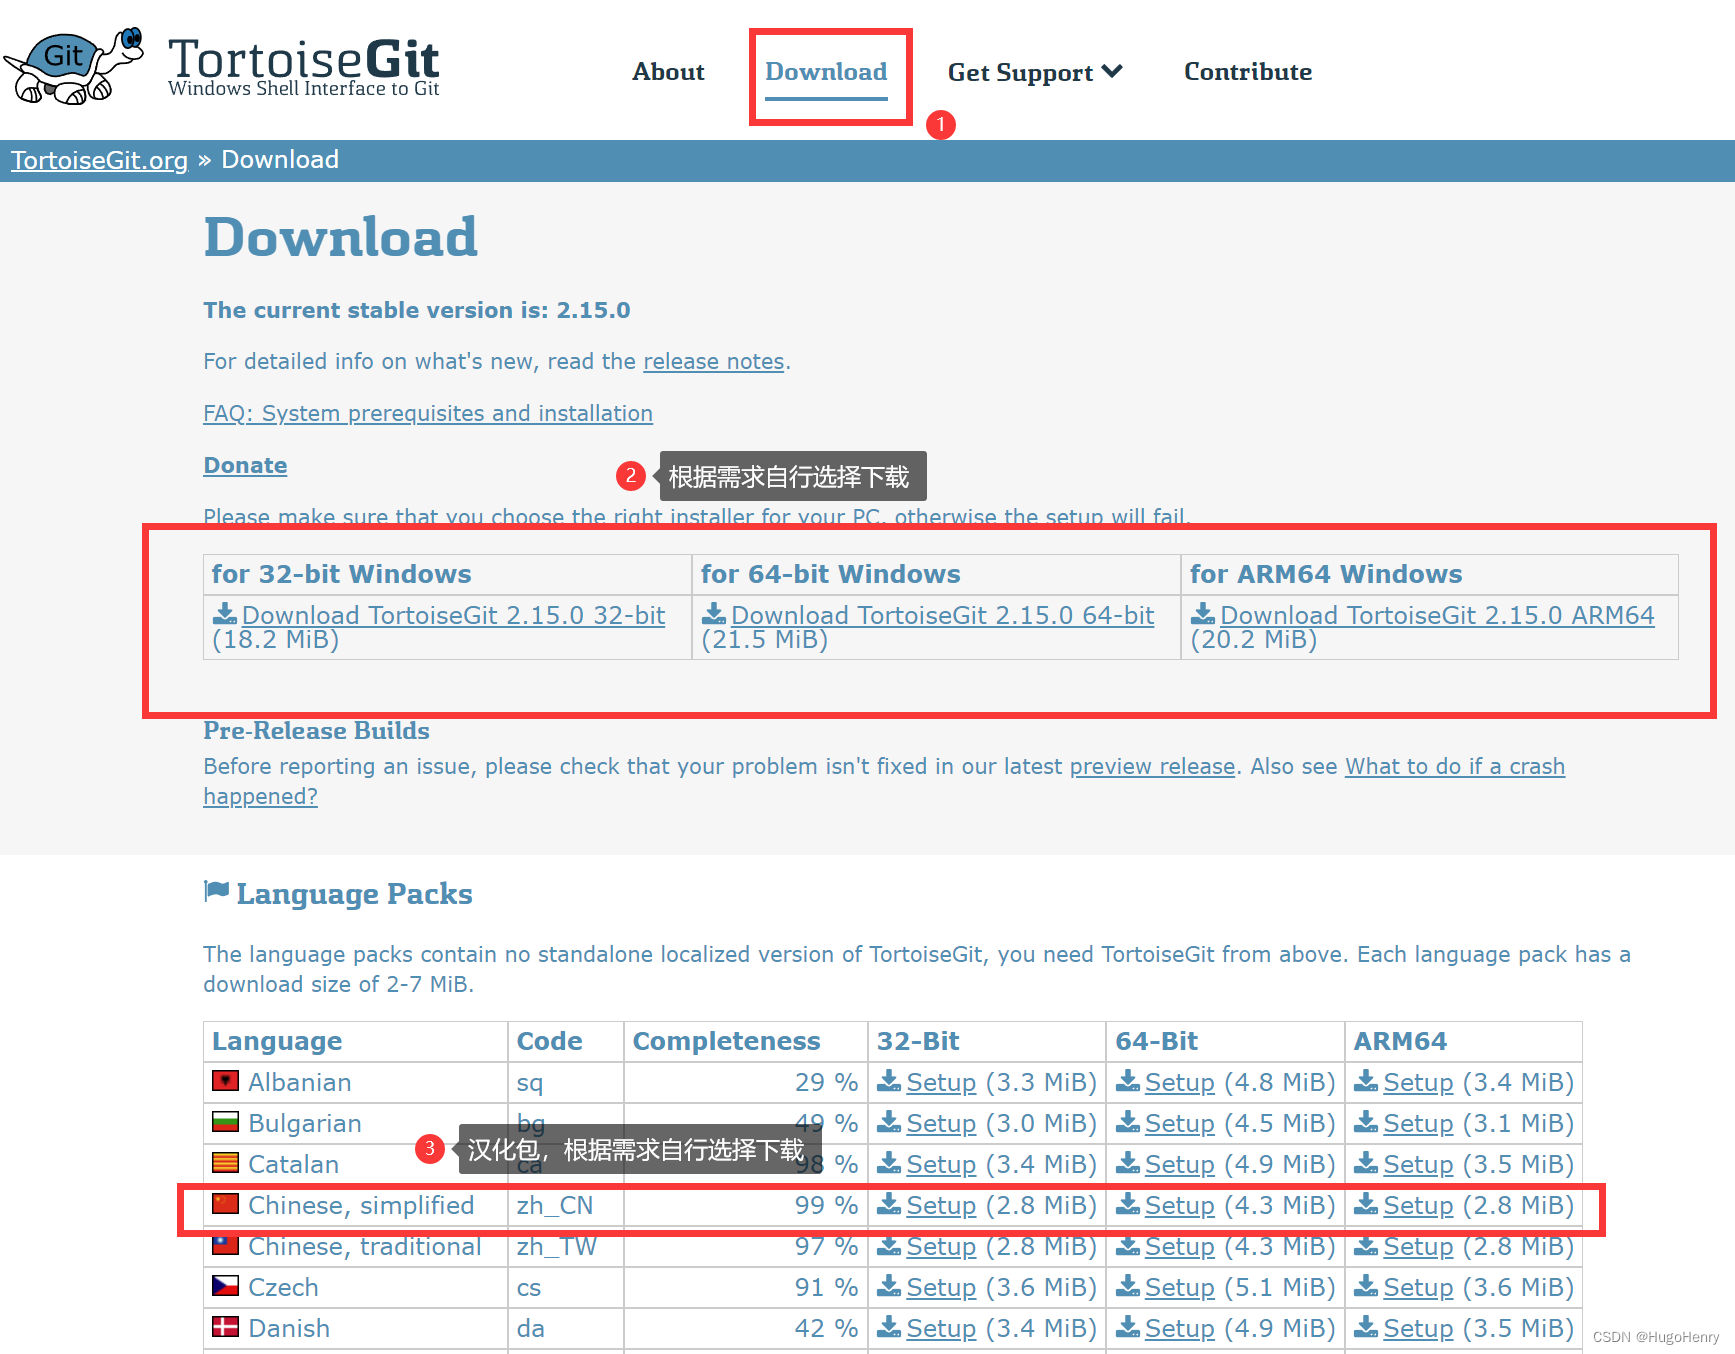
Task: Select the 'Chinese, simplified' language cell
Action: pyautogui.click(x=356, y=1205)
